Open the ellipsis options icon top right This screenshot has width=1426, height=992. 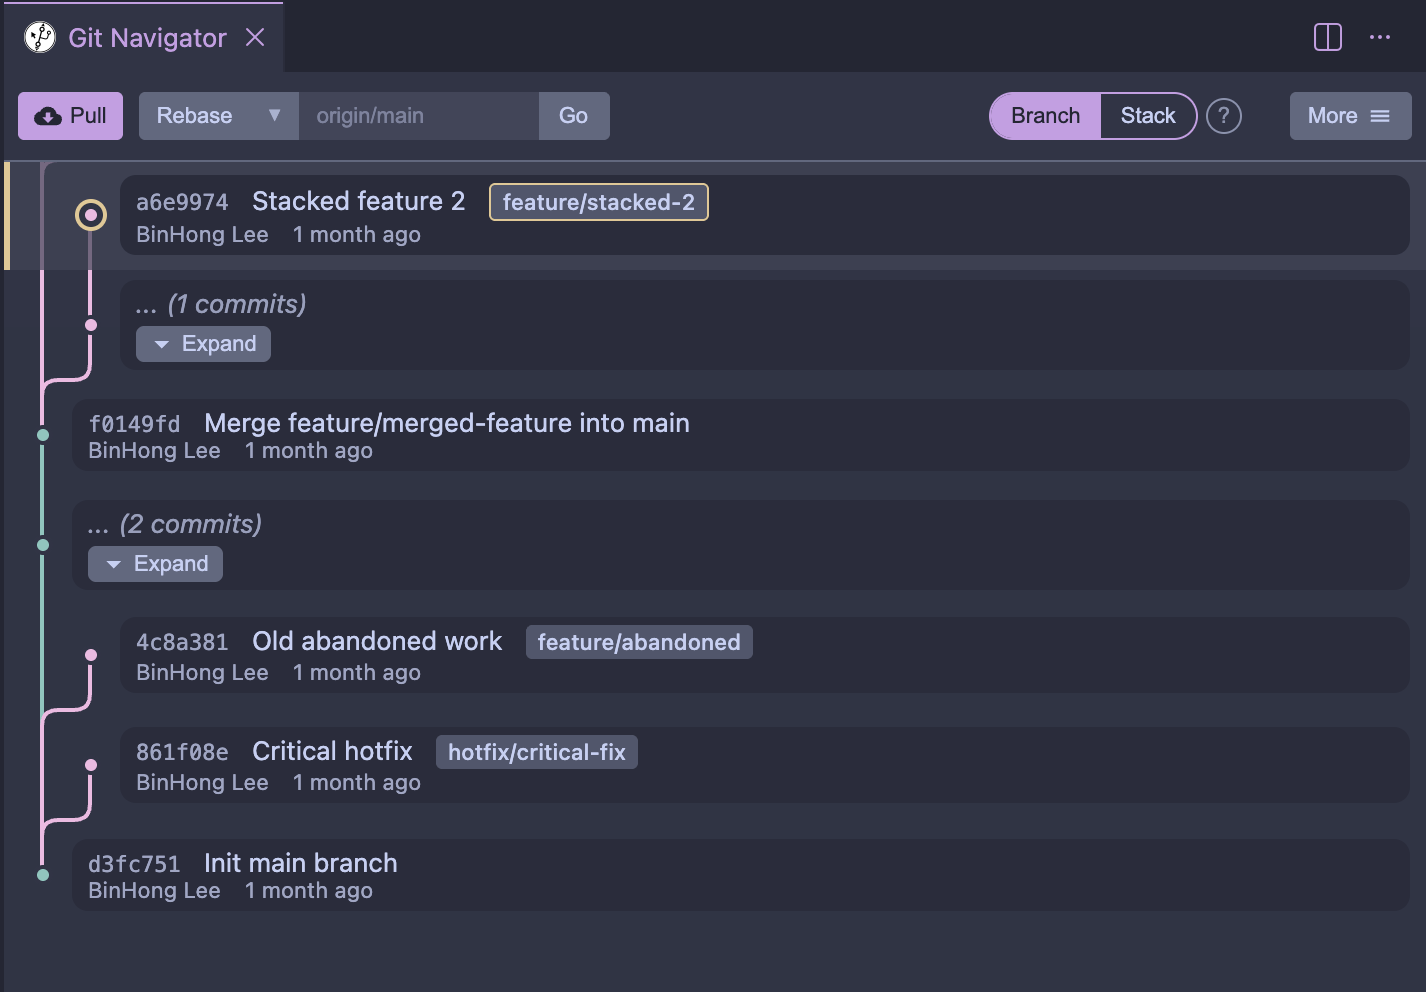(1380, 36)
